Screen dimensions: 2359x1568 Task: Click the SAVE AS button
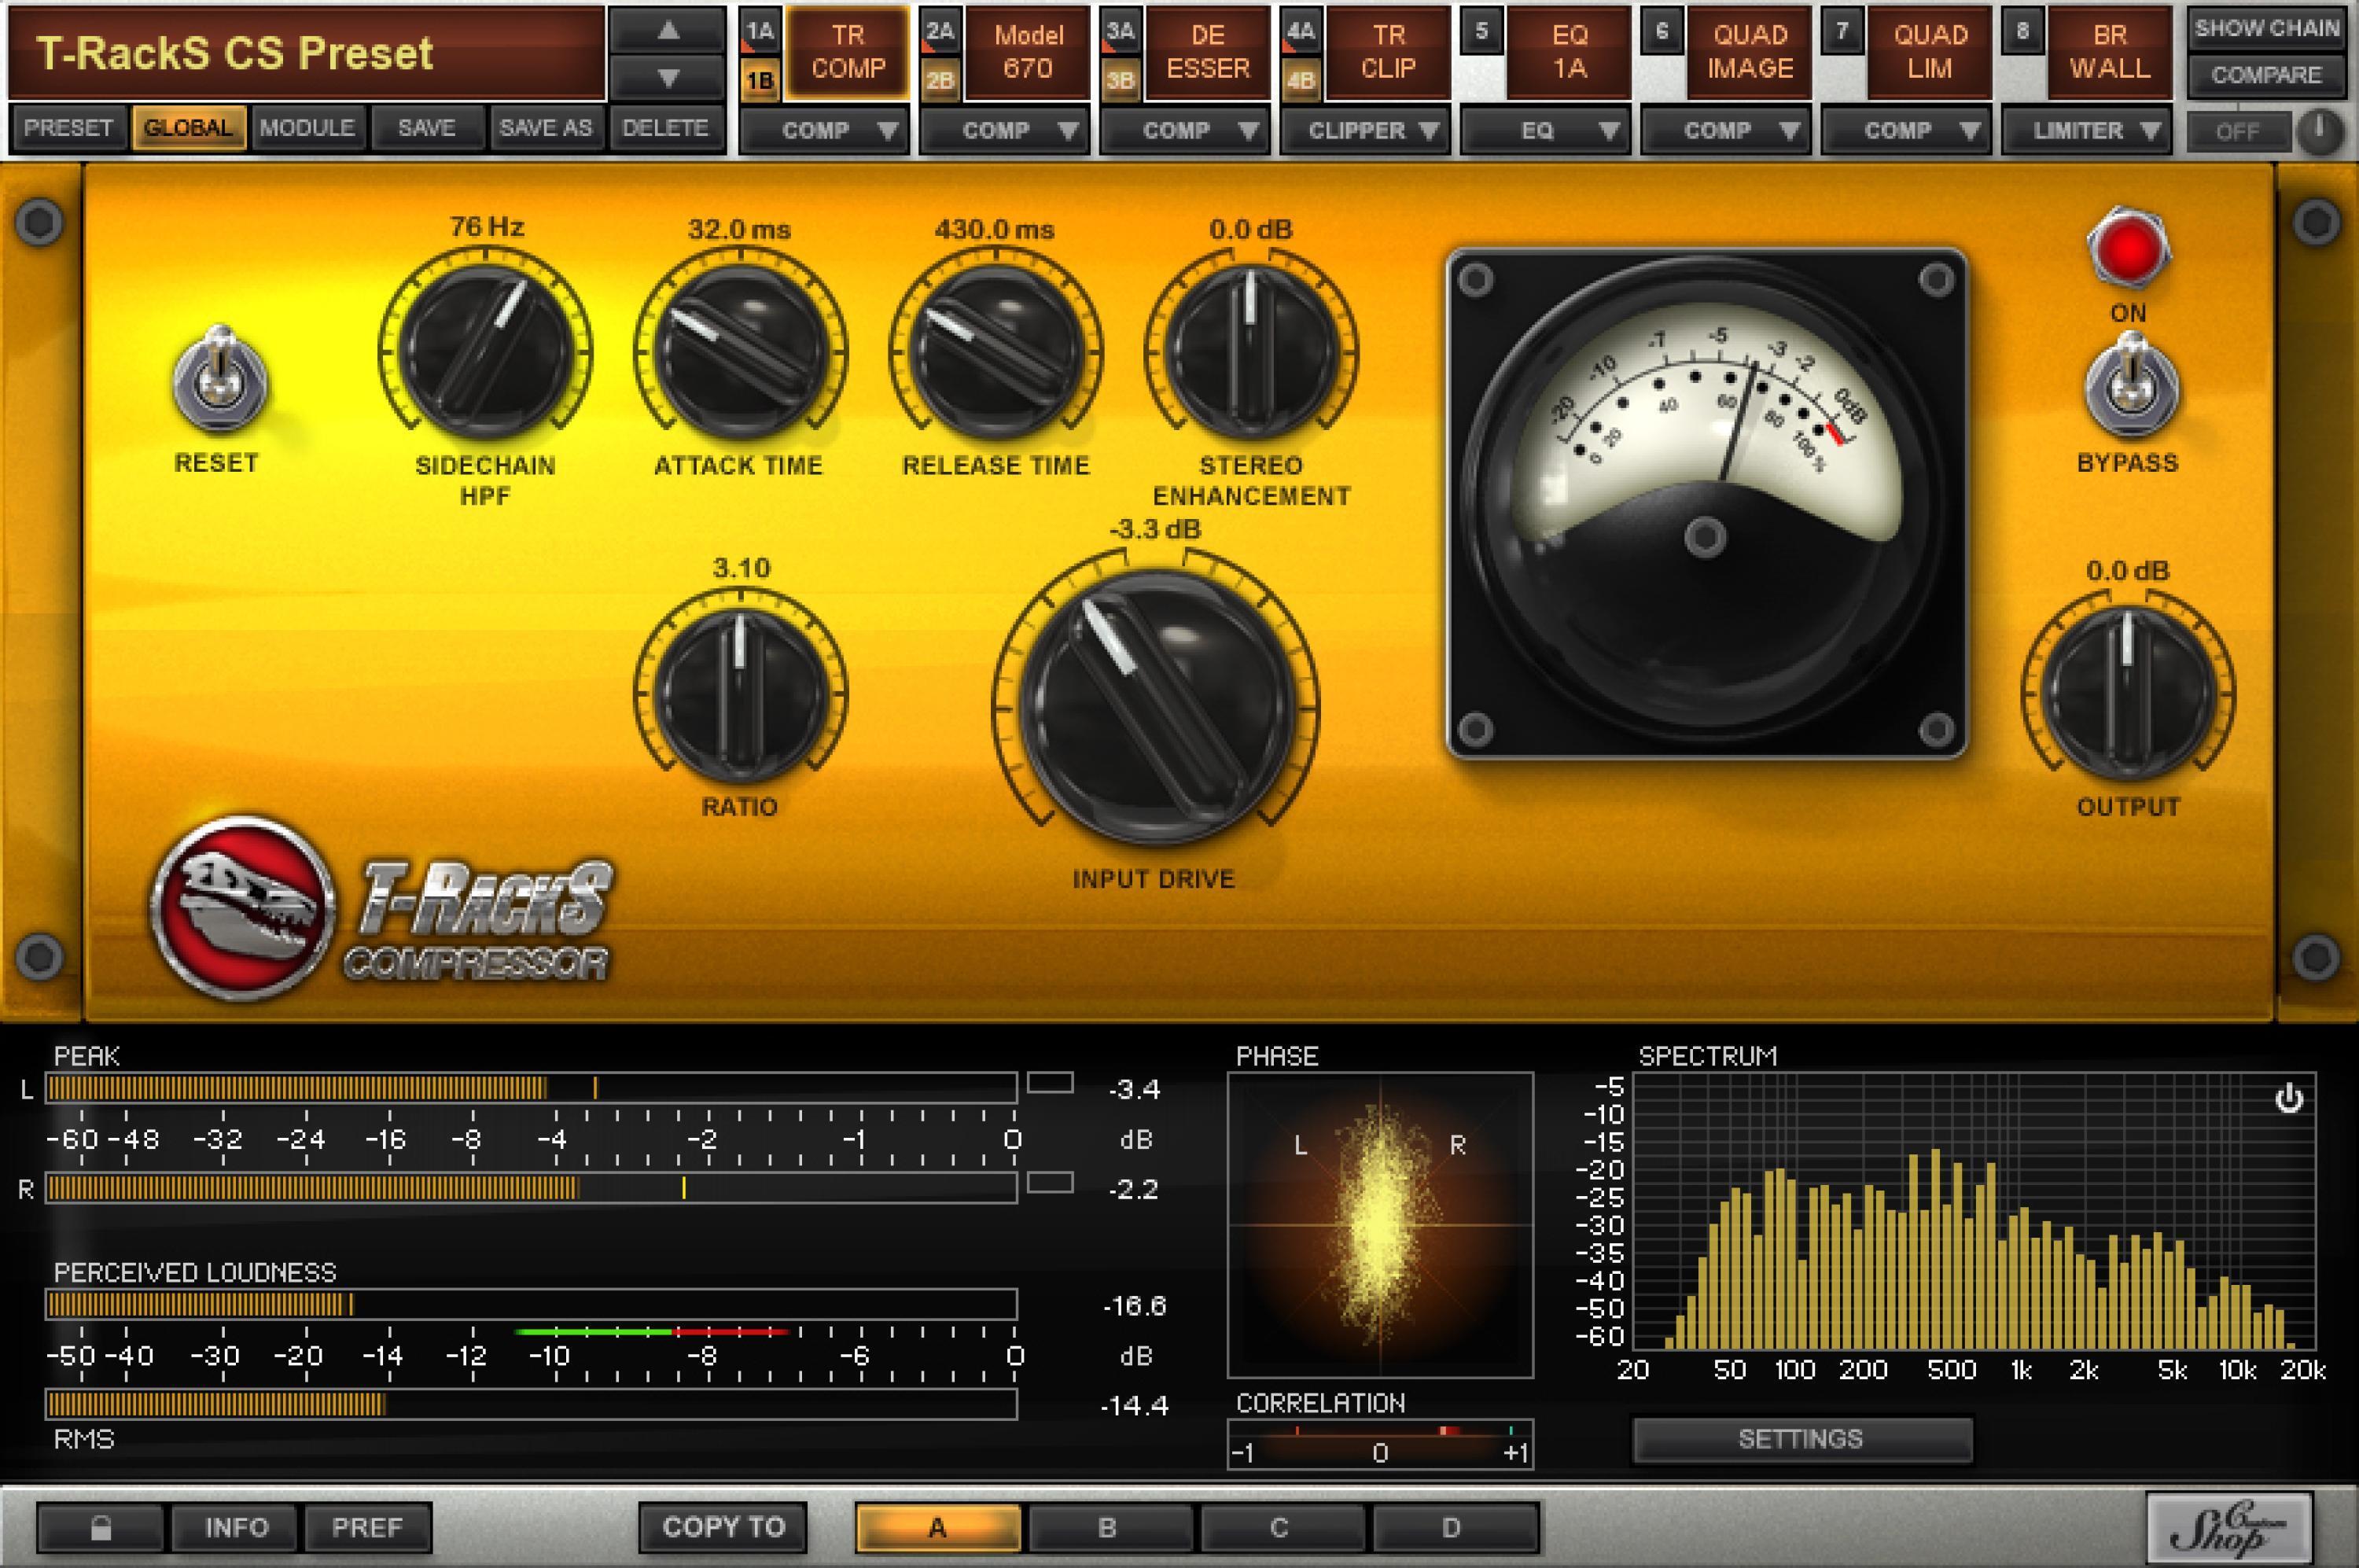[546, 128]
